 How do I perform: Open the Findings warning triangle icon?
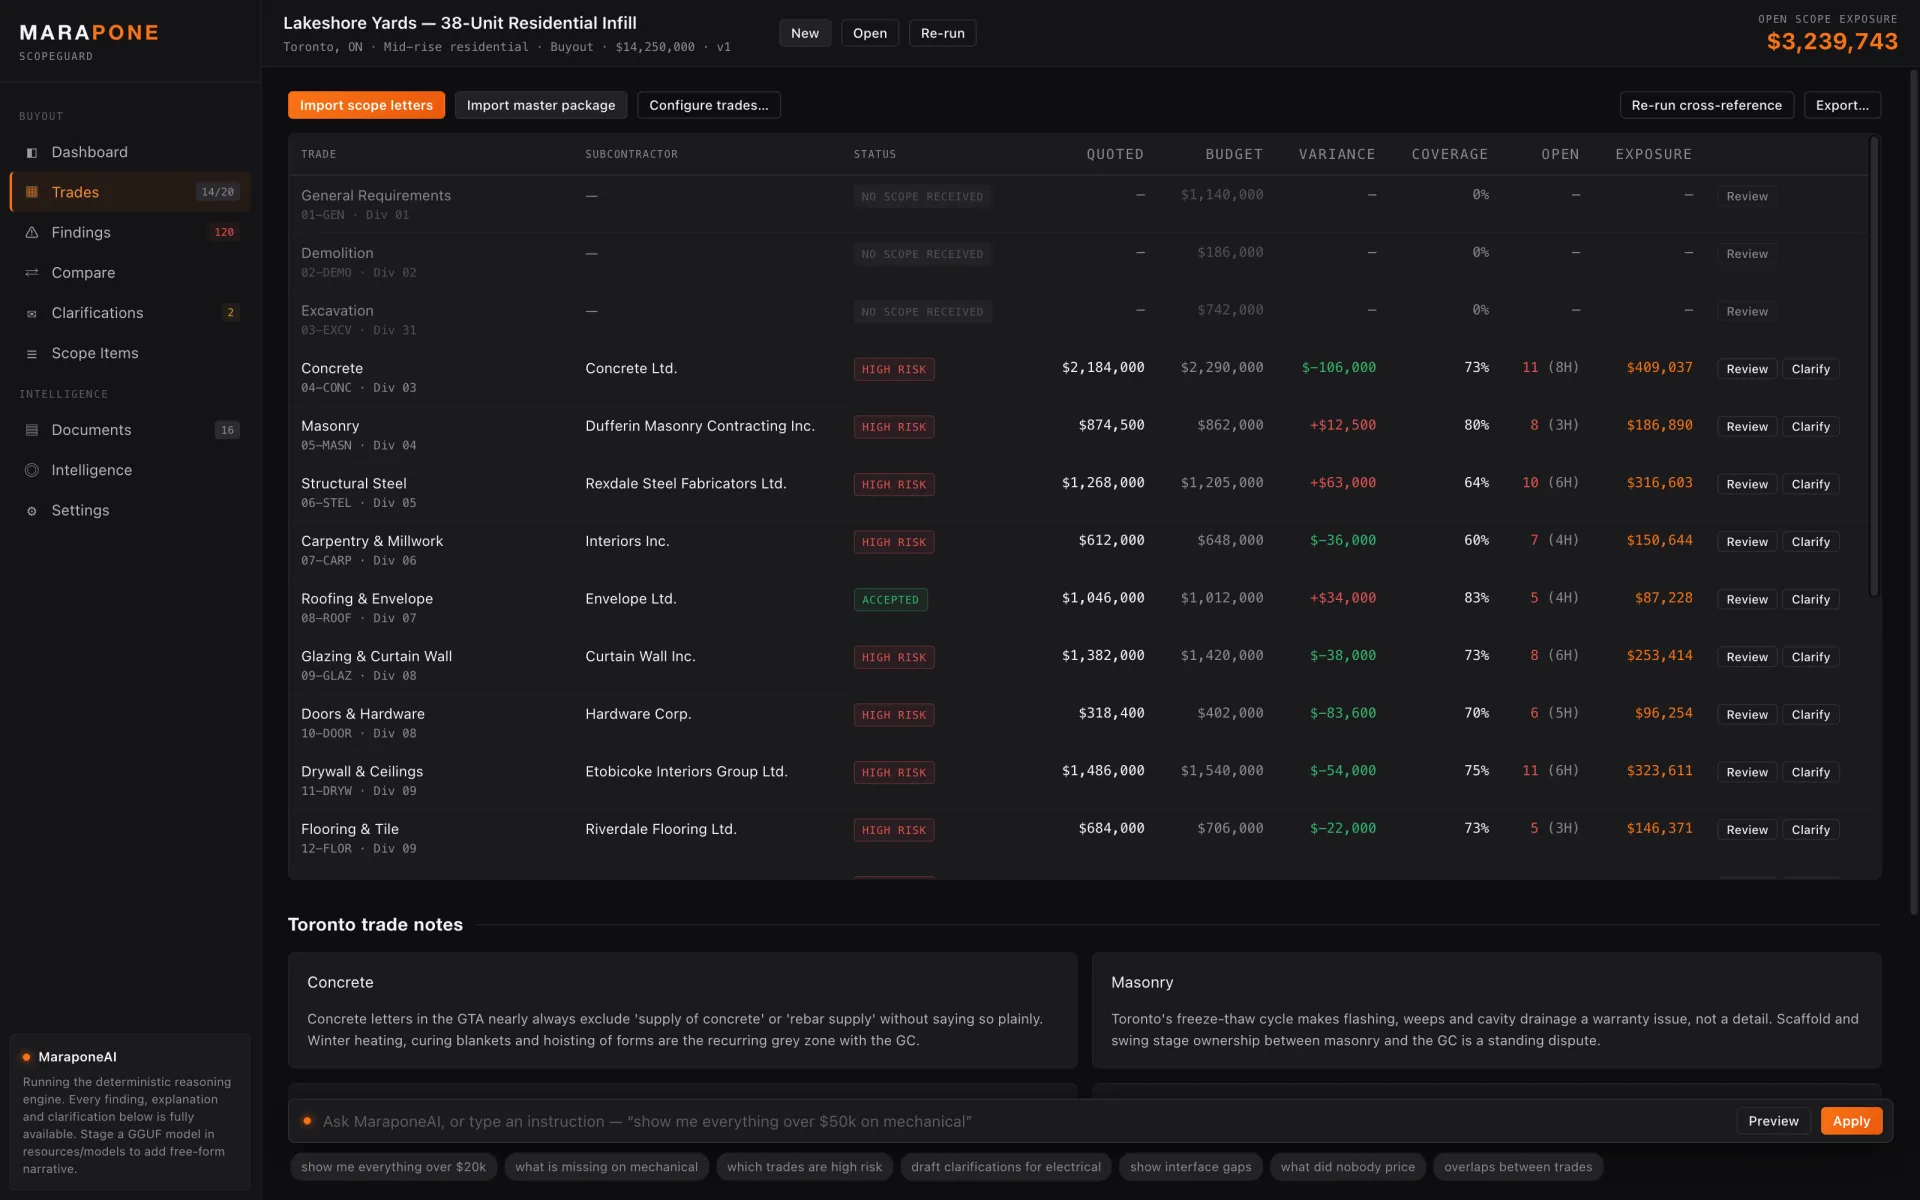coord(32,232)
